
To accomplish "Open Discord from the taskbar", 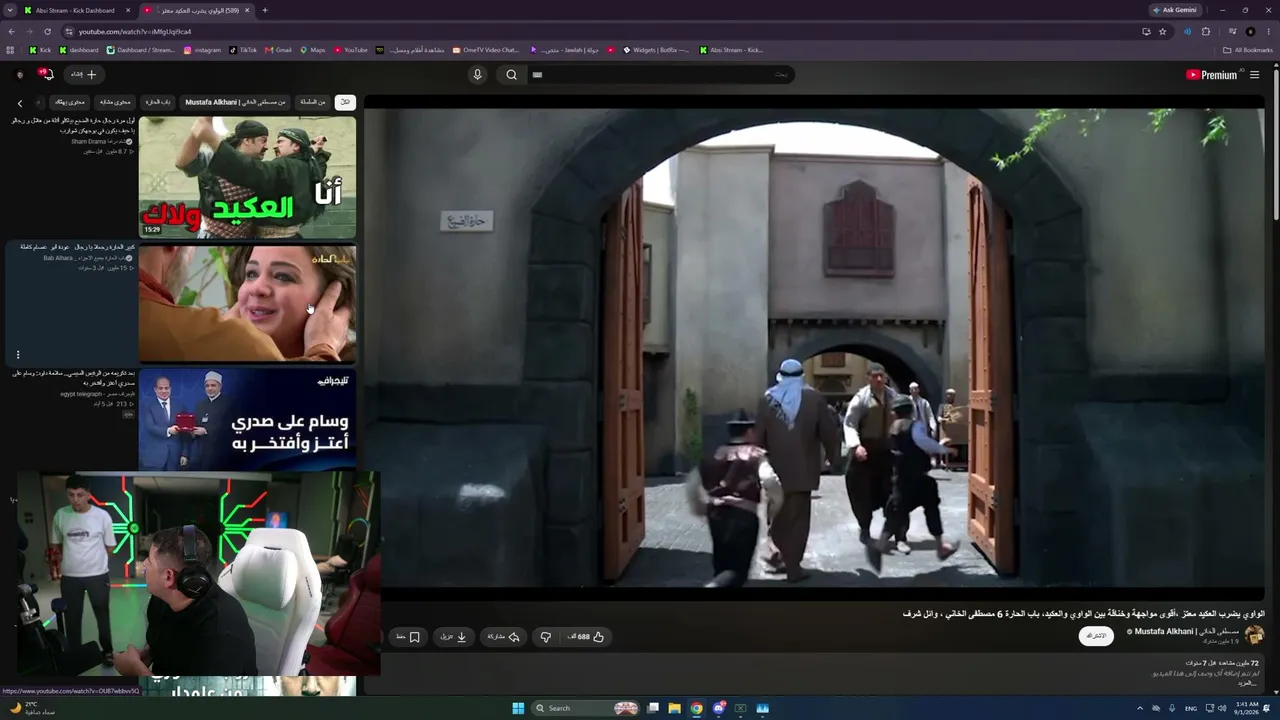I will tap(718, 708).
